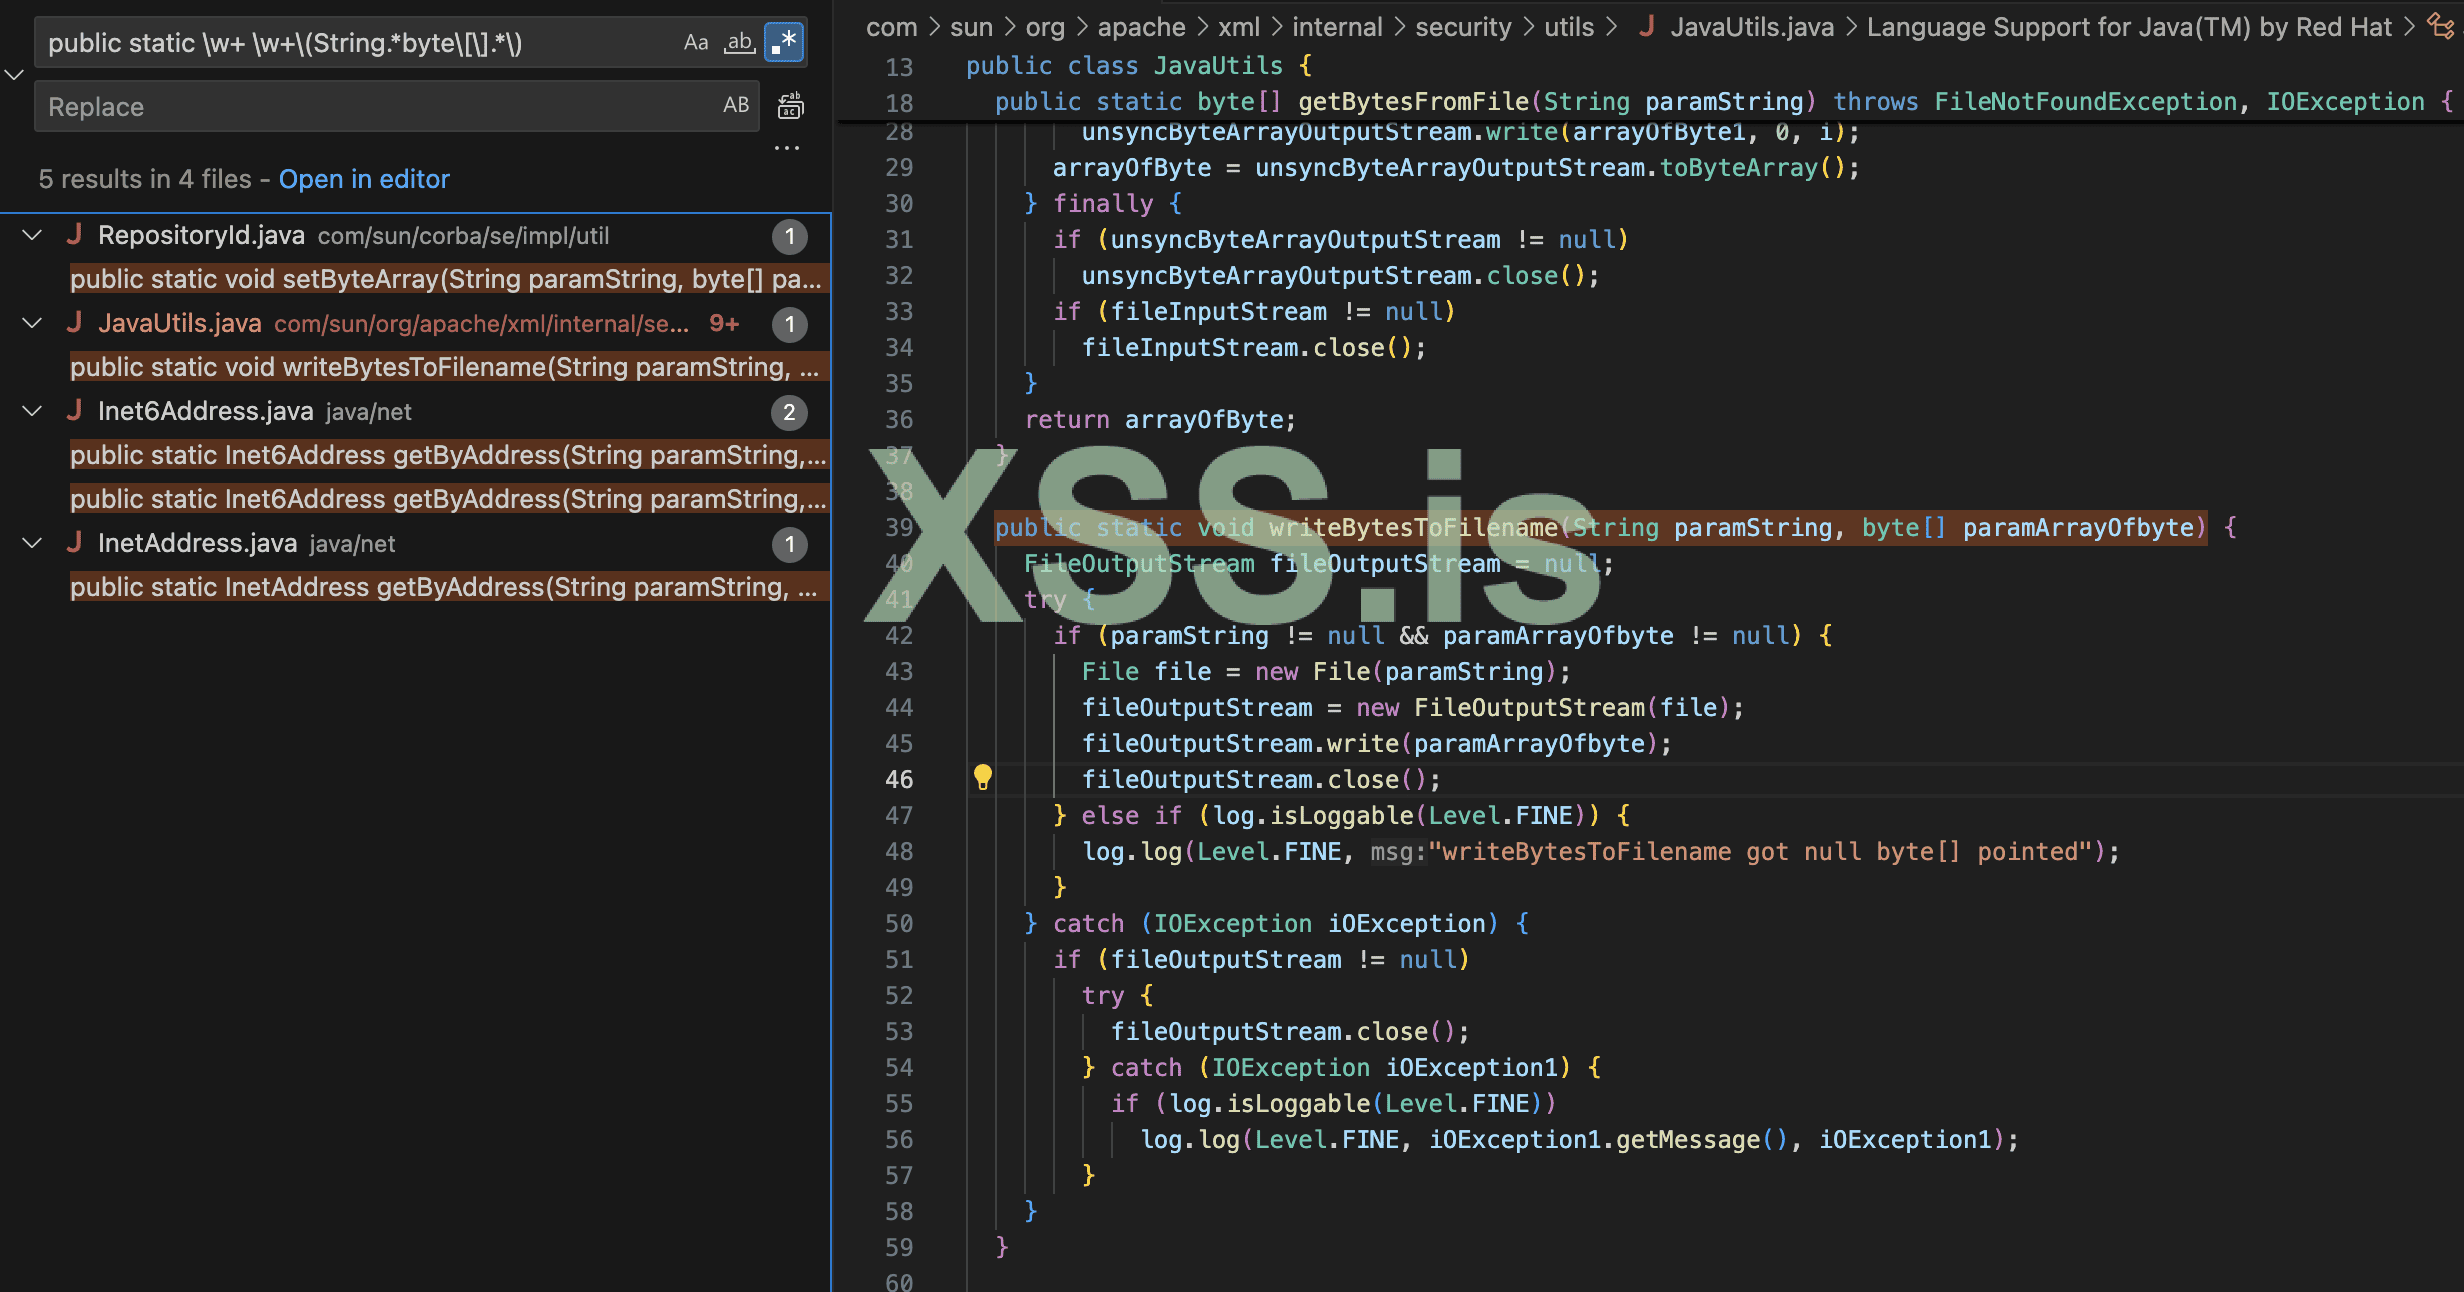
Task: Toggle Match Whole Word option
Action: [739, 42]
